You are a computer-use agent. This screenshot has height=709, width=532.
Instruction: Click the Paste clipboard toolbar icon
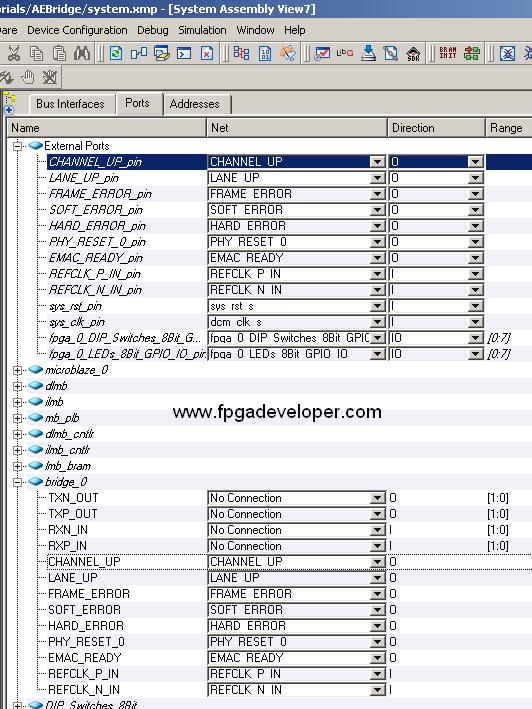[59, 53]
